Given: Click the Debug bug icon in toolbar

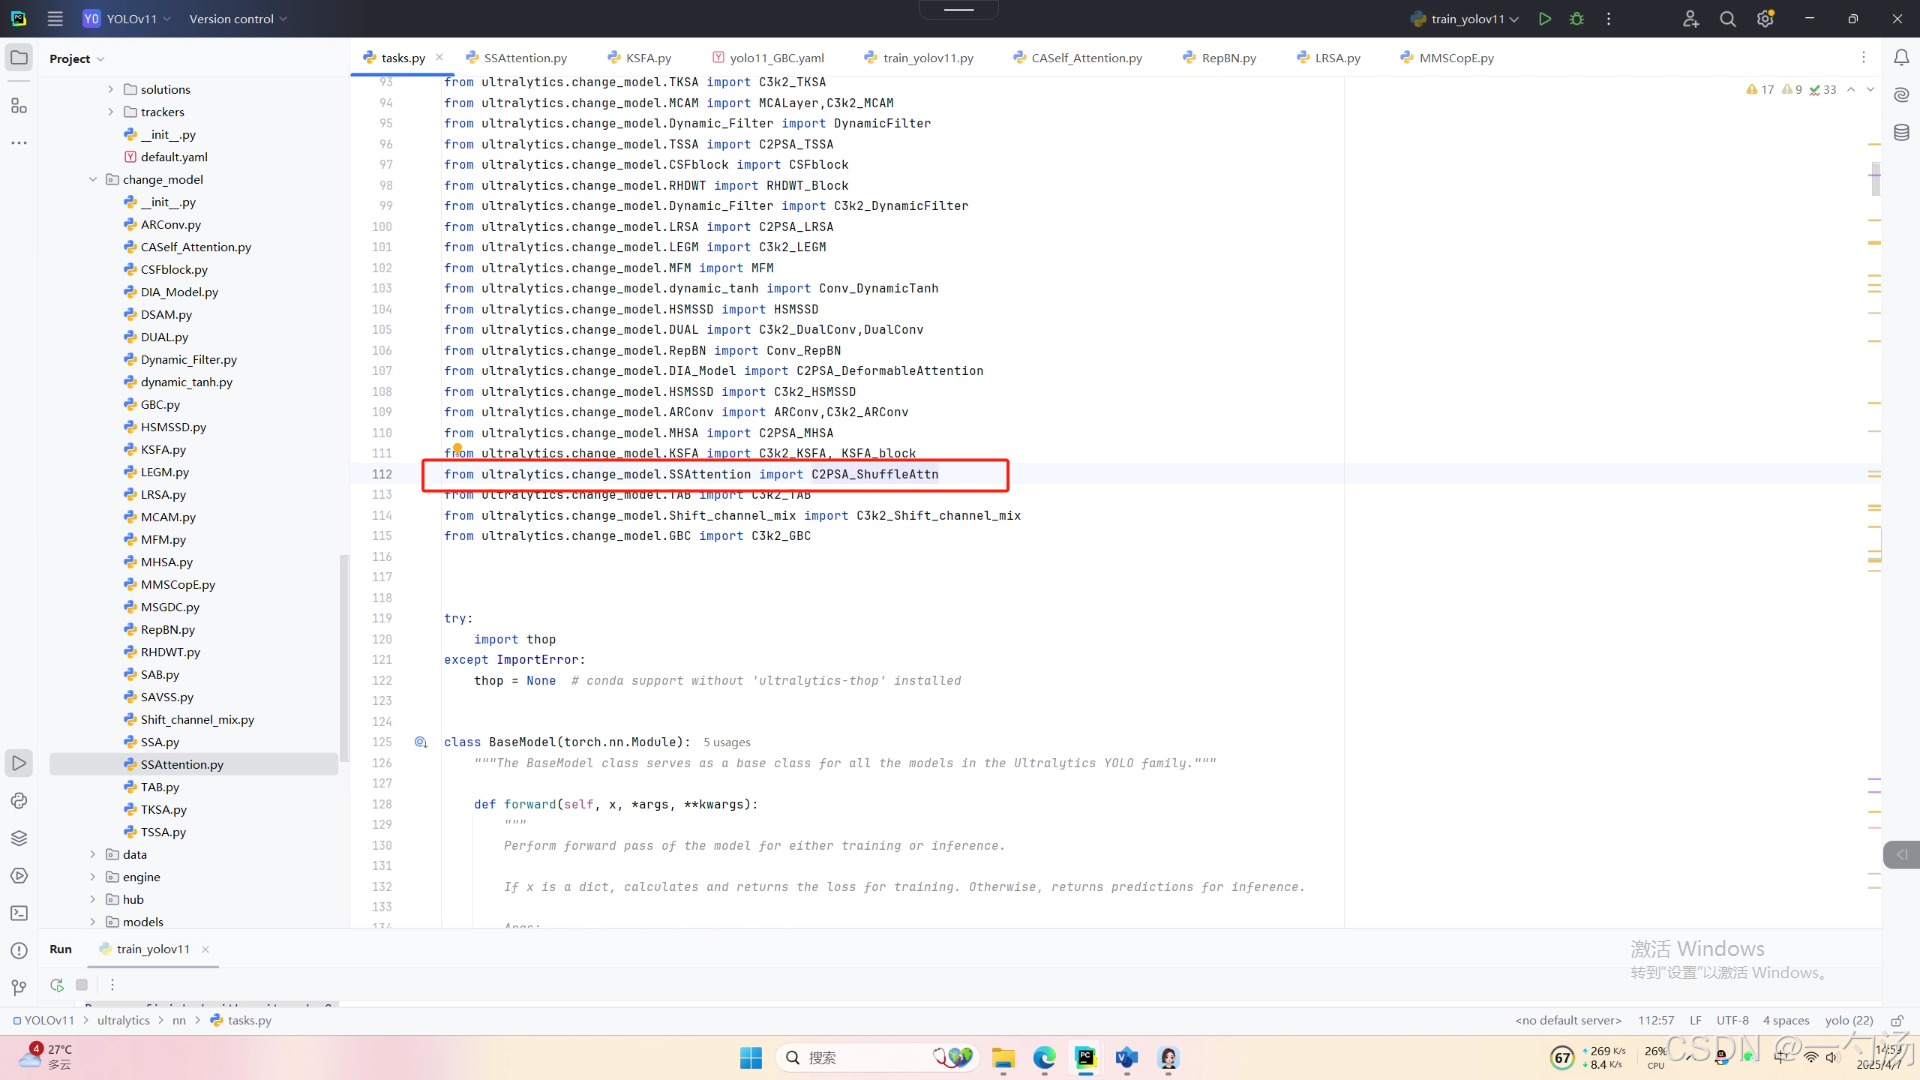Looking at the screenshot, I should point(1577,19).
